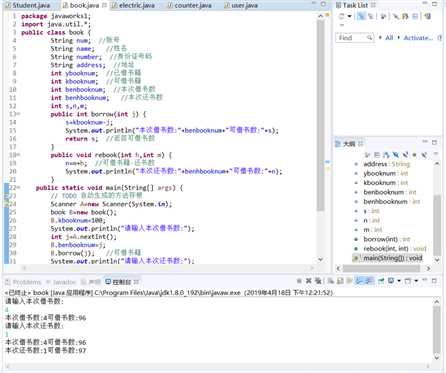The image size is (446, 373).
Task: Click the Show UI Legend icon
Action: (x=428, y=16)
